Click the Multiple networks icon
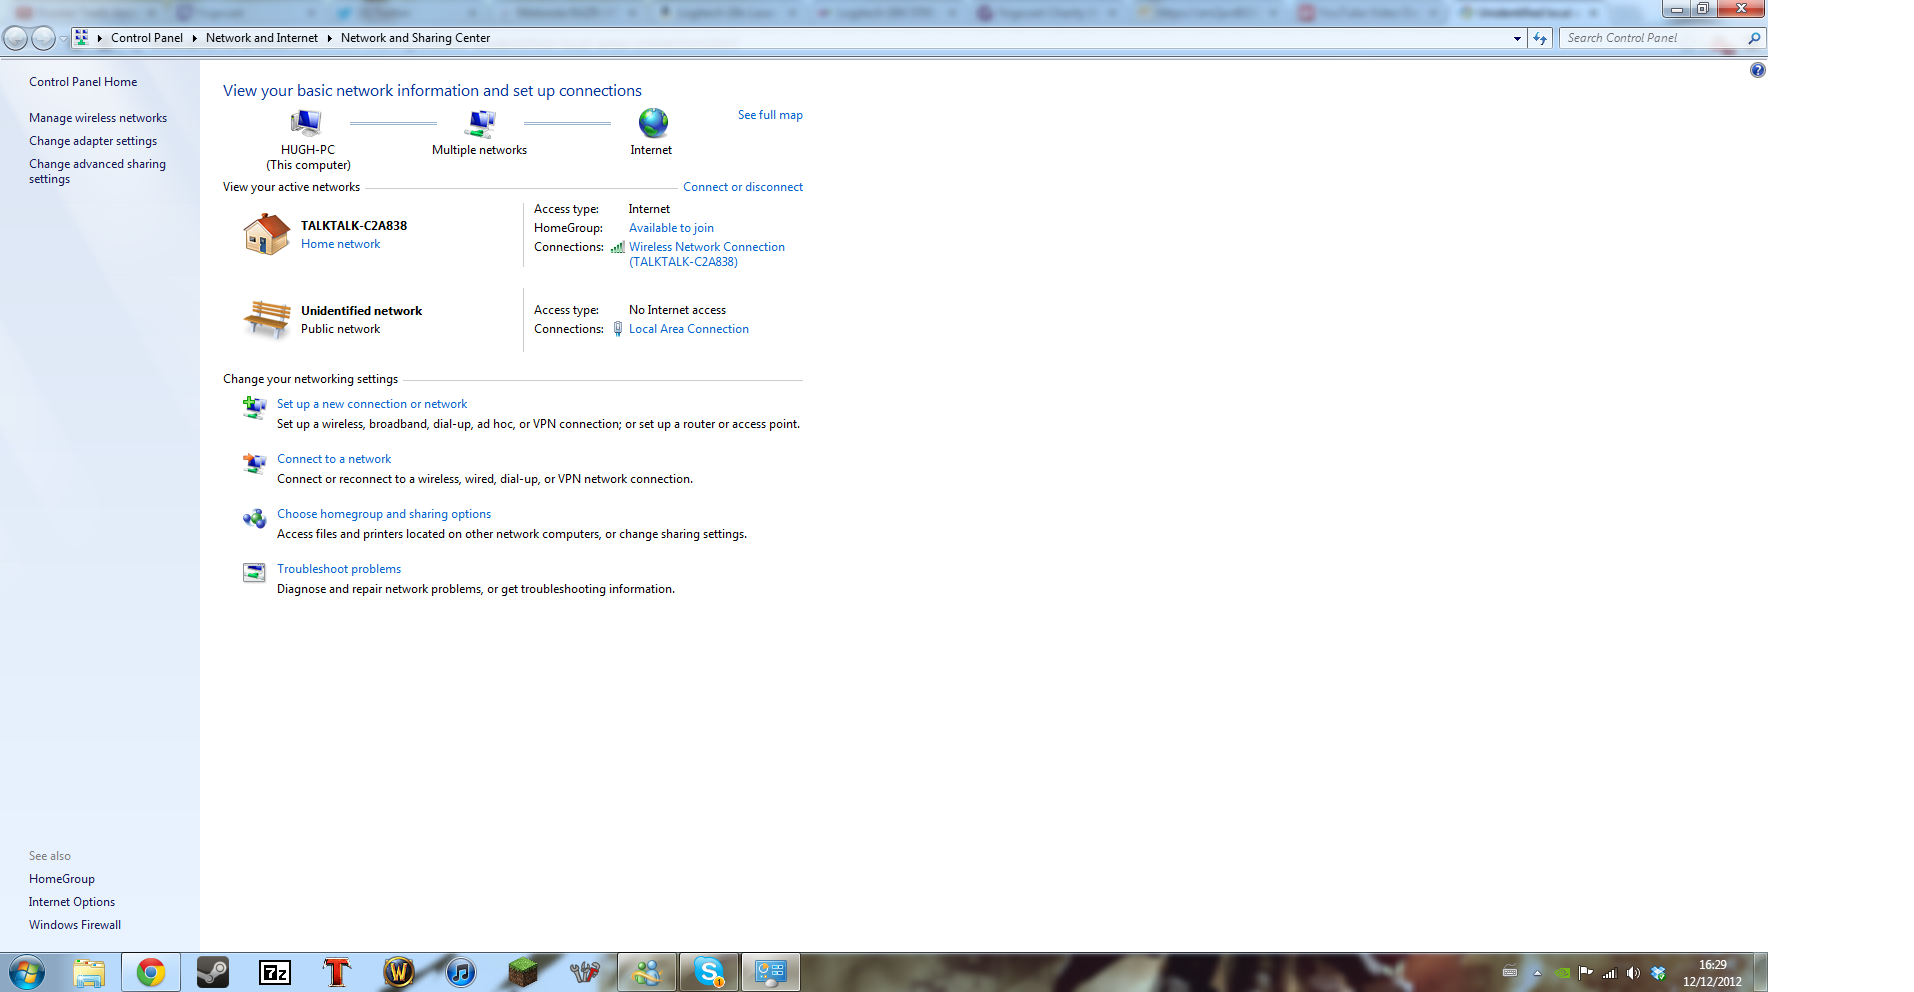Screen dimensions: 1914x992 click(481, 123)
